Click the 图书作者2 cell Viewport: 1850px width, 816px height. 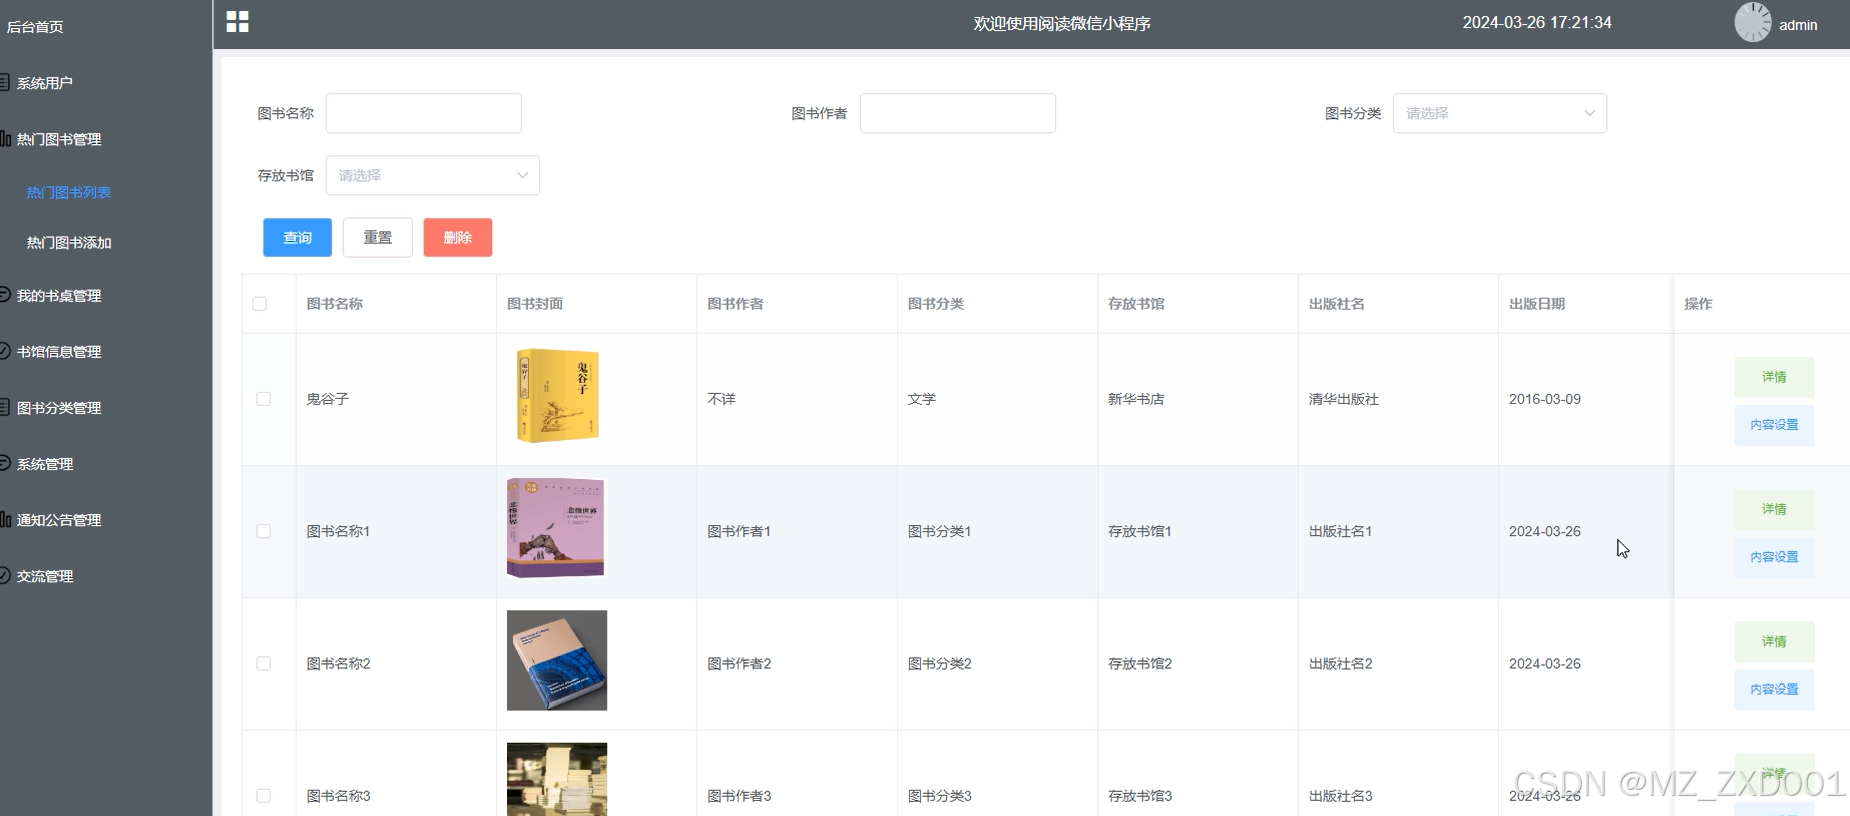coord(739,664)
